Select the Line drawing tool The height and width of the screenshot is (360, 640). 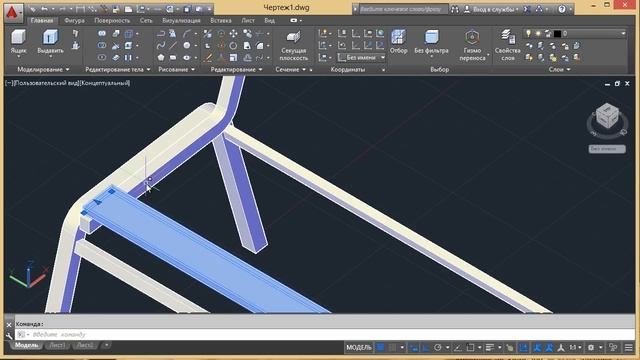pos(173,46)
